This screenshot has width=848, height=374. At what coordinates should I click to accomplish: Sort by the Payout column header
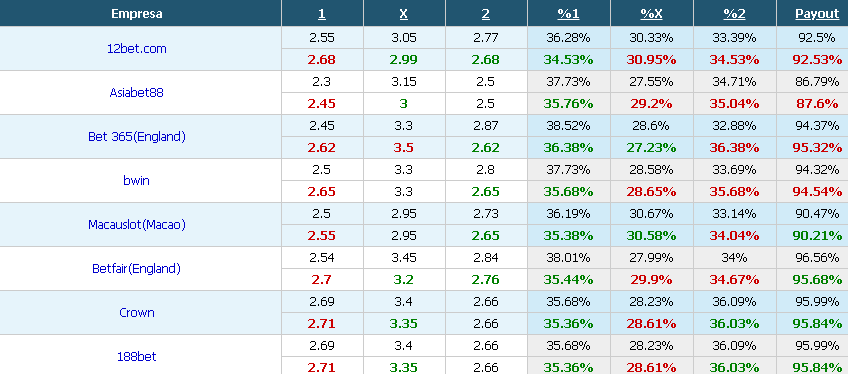[817, 14]
